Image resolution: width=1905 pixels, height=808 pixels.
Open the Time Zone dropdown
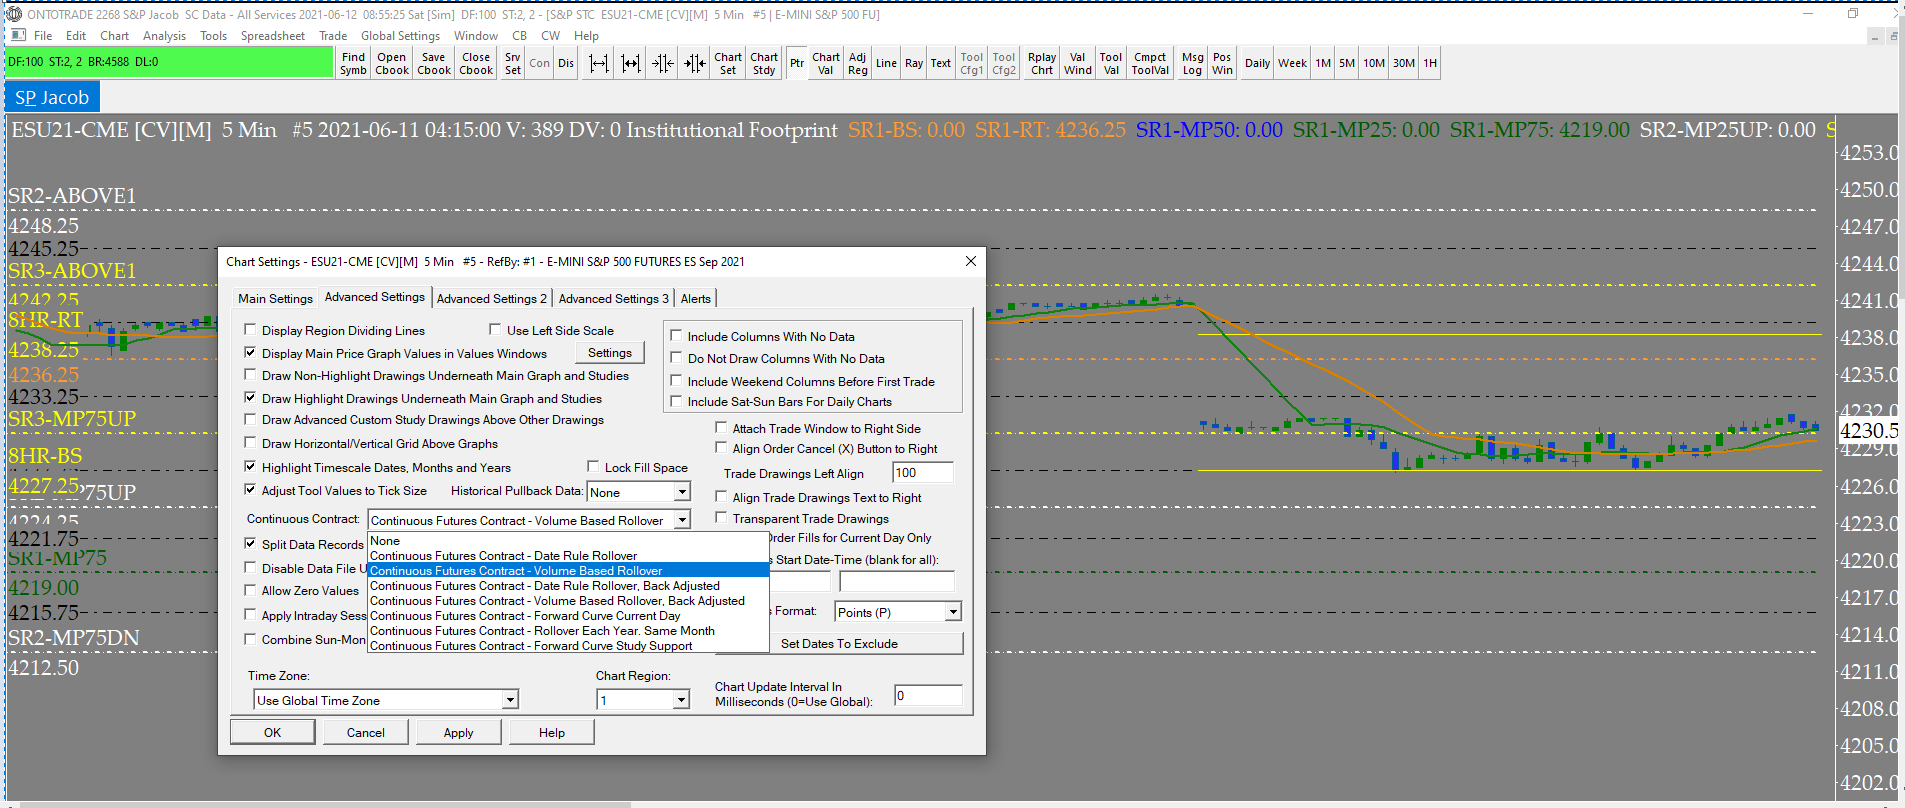pyautogui.click(x=510, y=700)
